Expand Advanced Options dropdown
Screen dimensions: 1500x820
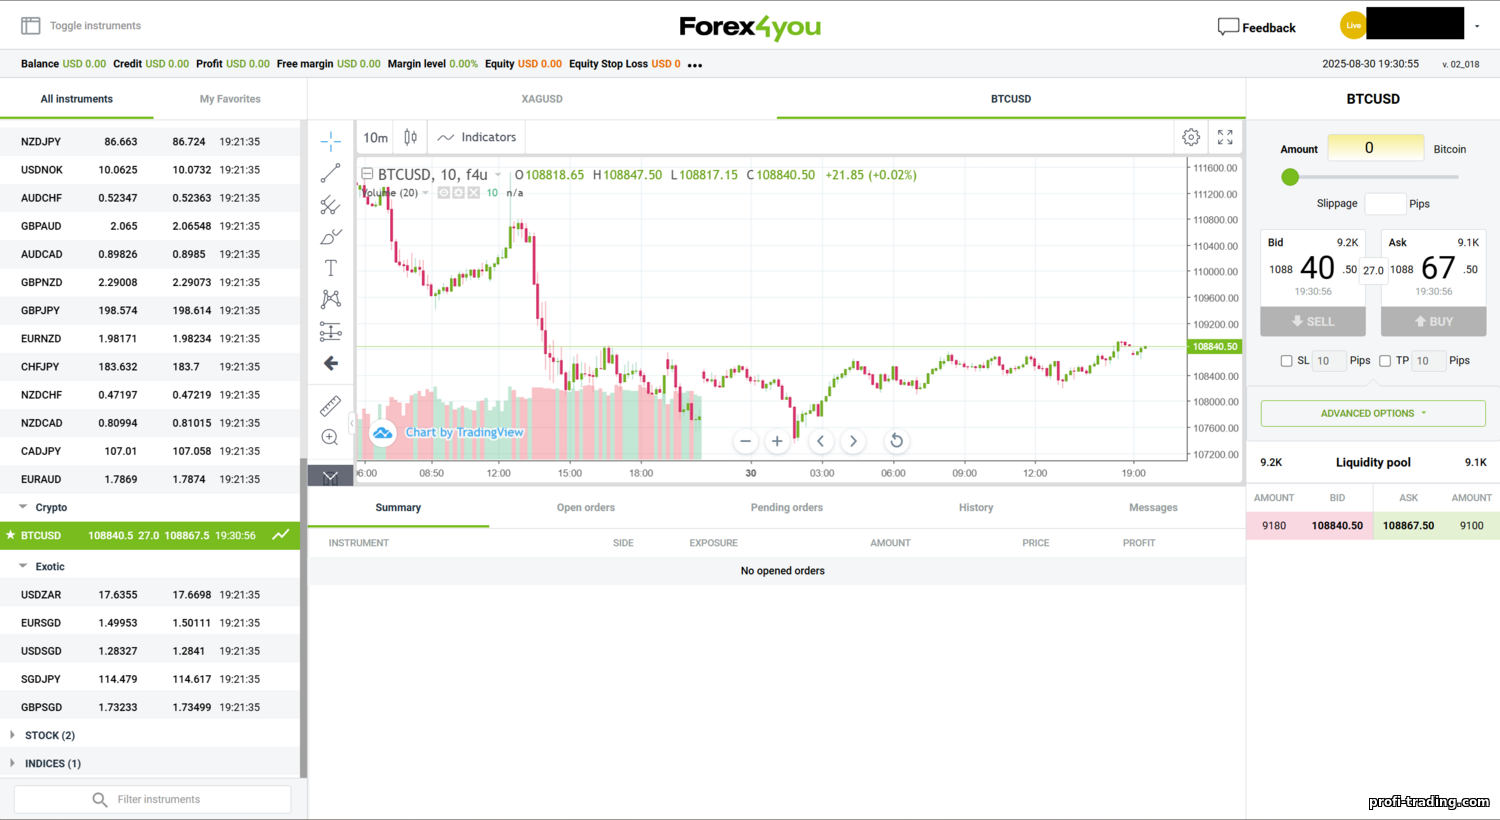click(1372, 413)
